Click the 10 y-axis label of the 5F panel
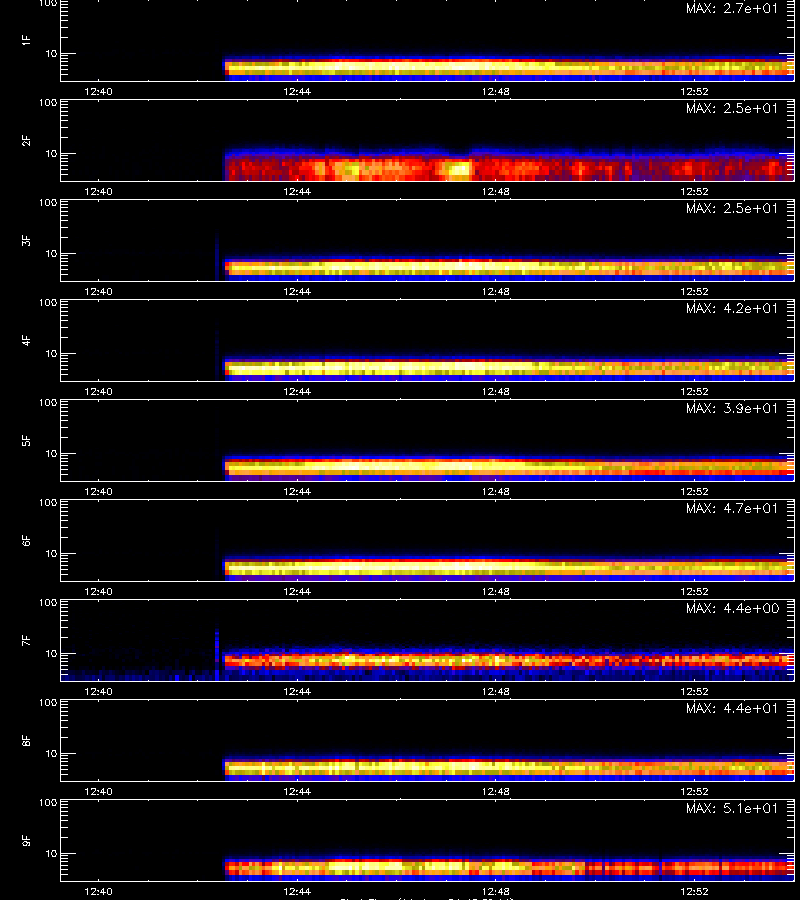Image resolution: width=800 pixels, height=900 pixels. coord(51,453)
